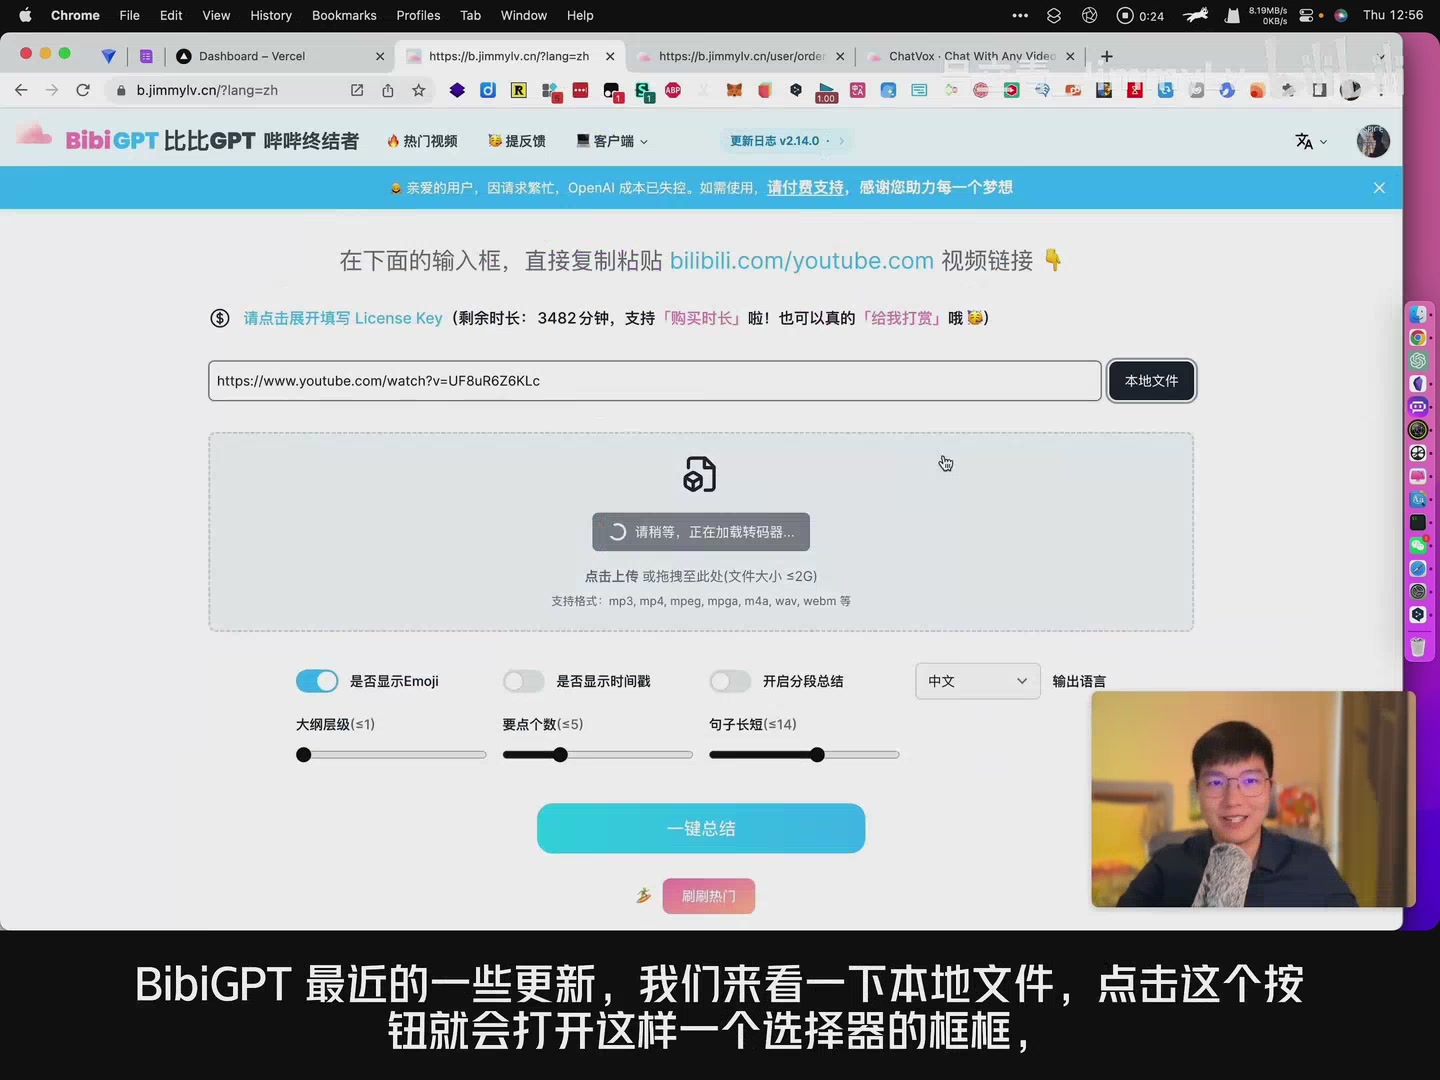Open the user avatar in the top right

point(1372,141)
